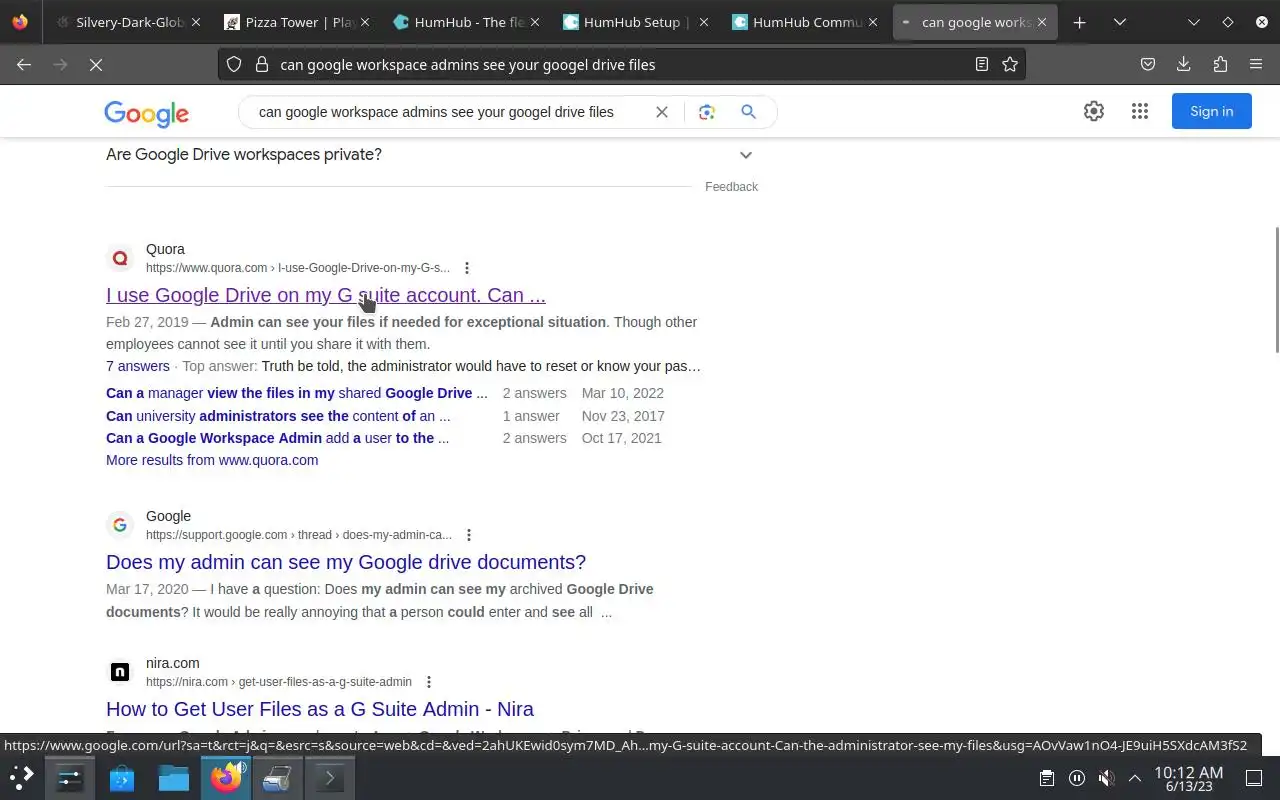The height and width of the screenshot is (800, 1280).
Task: Open clipboard tray icon
Action: [x=1046, y=778]
